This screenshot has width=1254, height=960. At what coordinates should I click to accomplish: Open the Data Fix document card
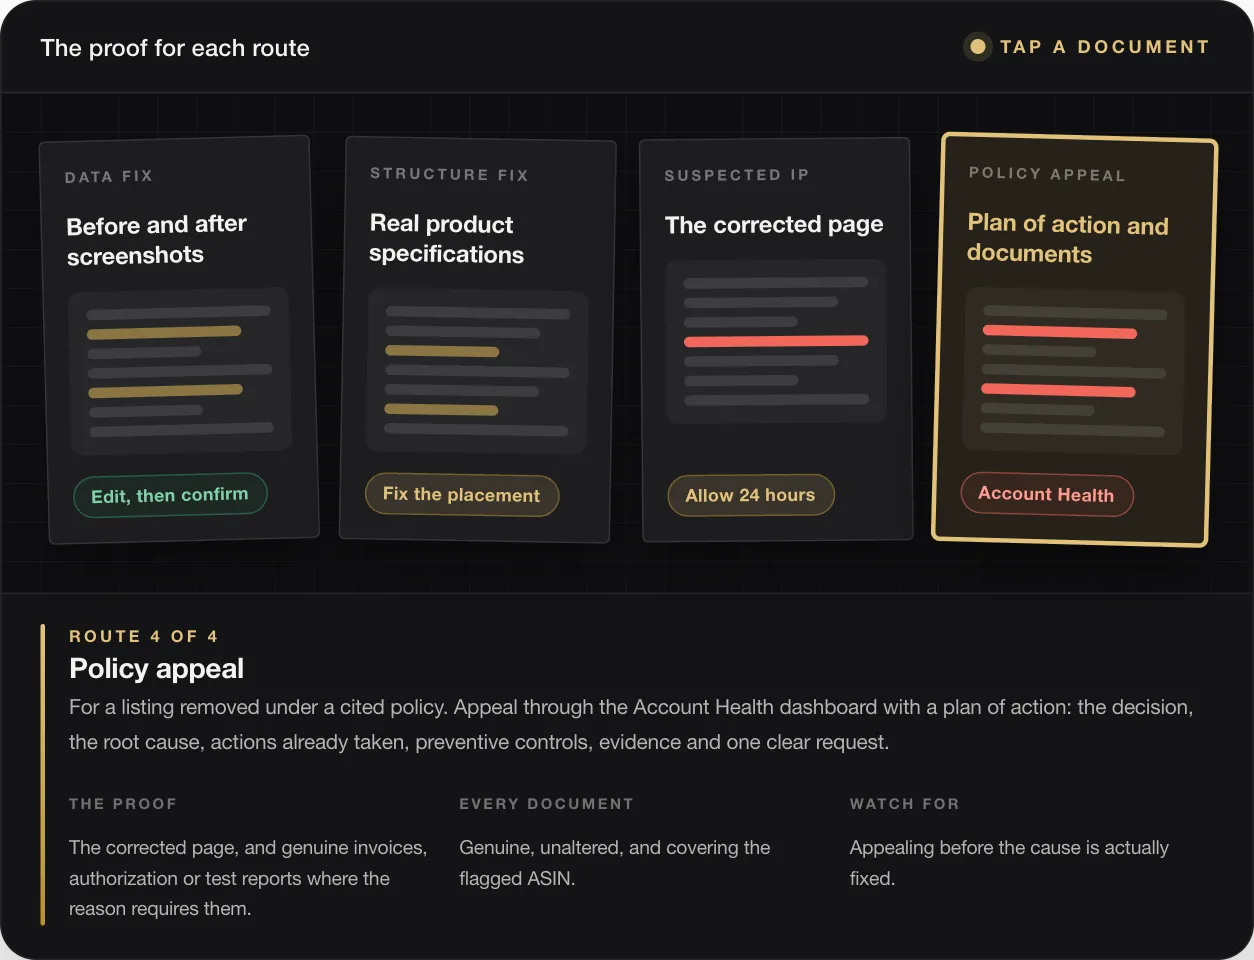179,340
